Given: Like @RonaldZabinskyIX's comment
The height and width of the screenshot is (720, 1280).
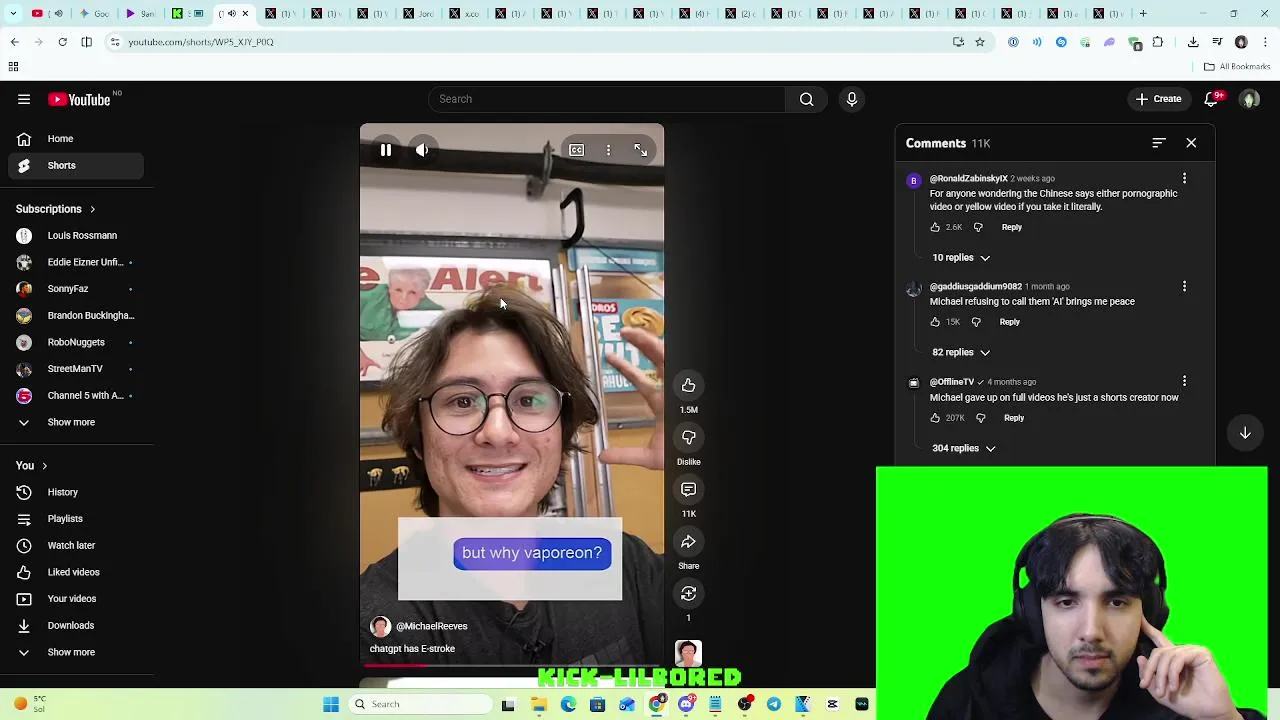Looking at the screenshot, I should pos(935,227).
